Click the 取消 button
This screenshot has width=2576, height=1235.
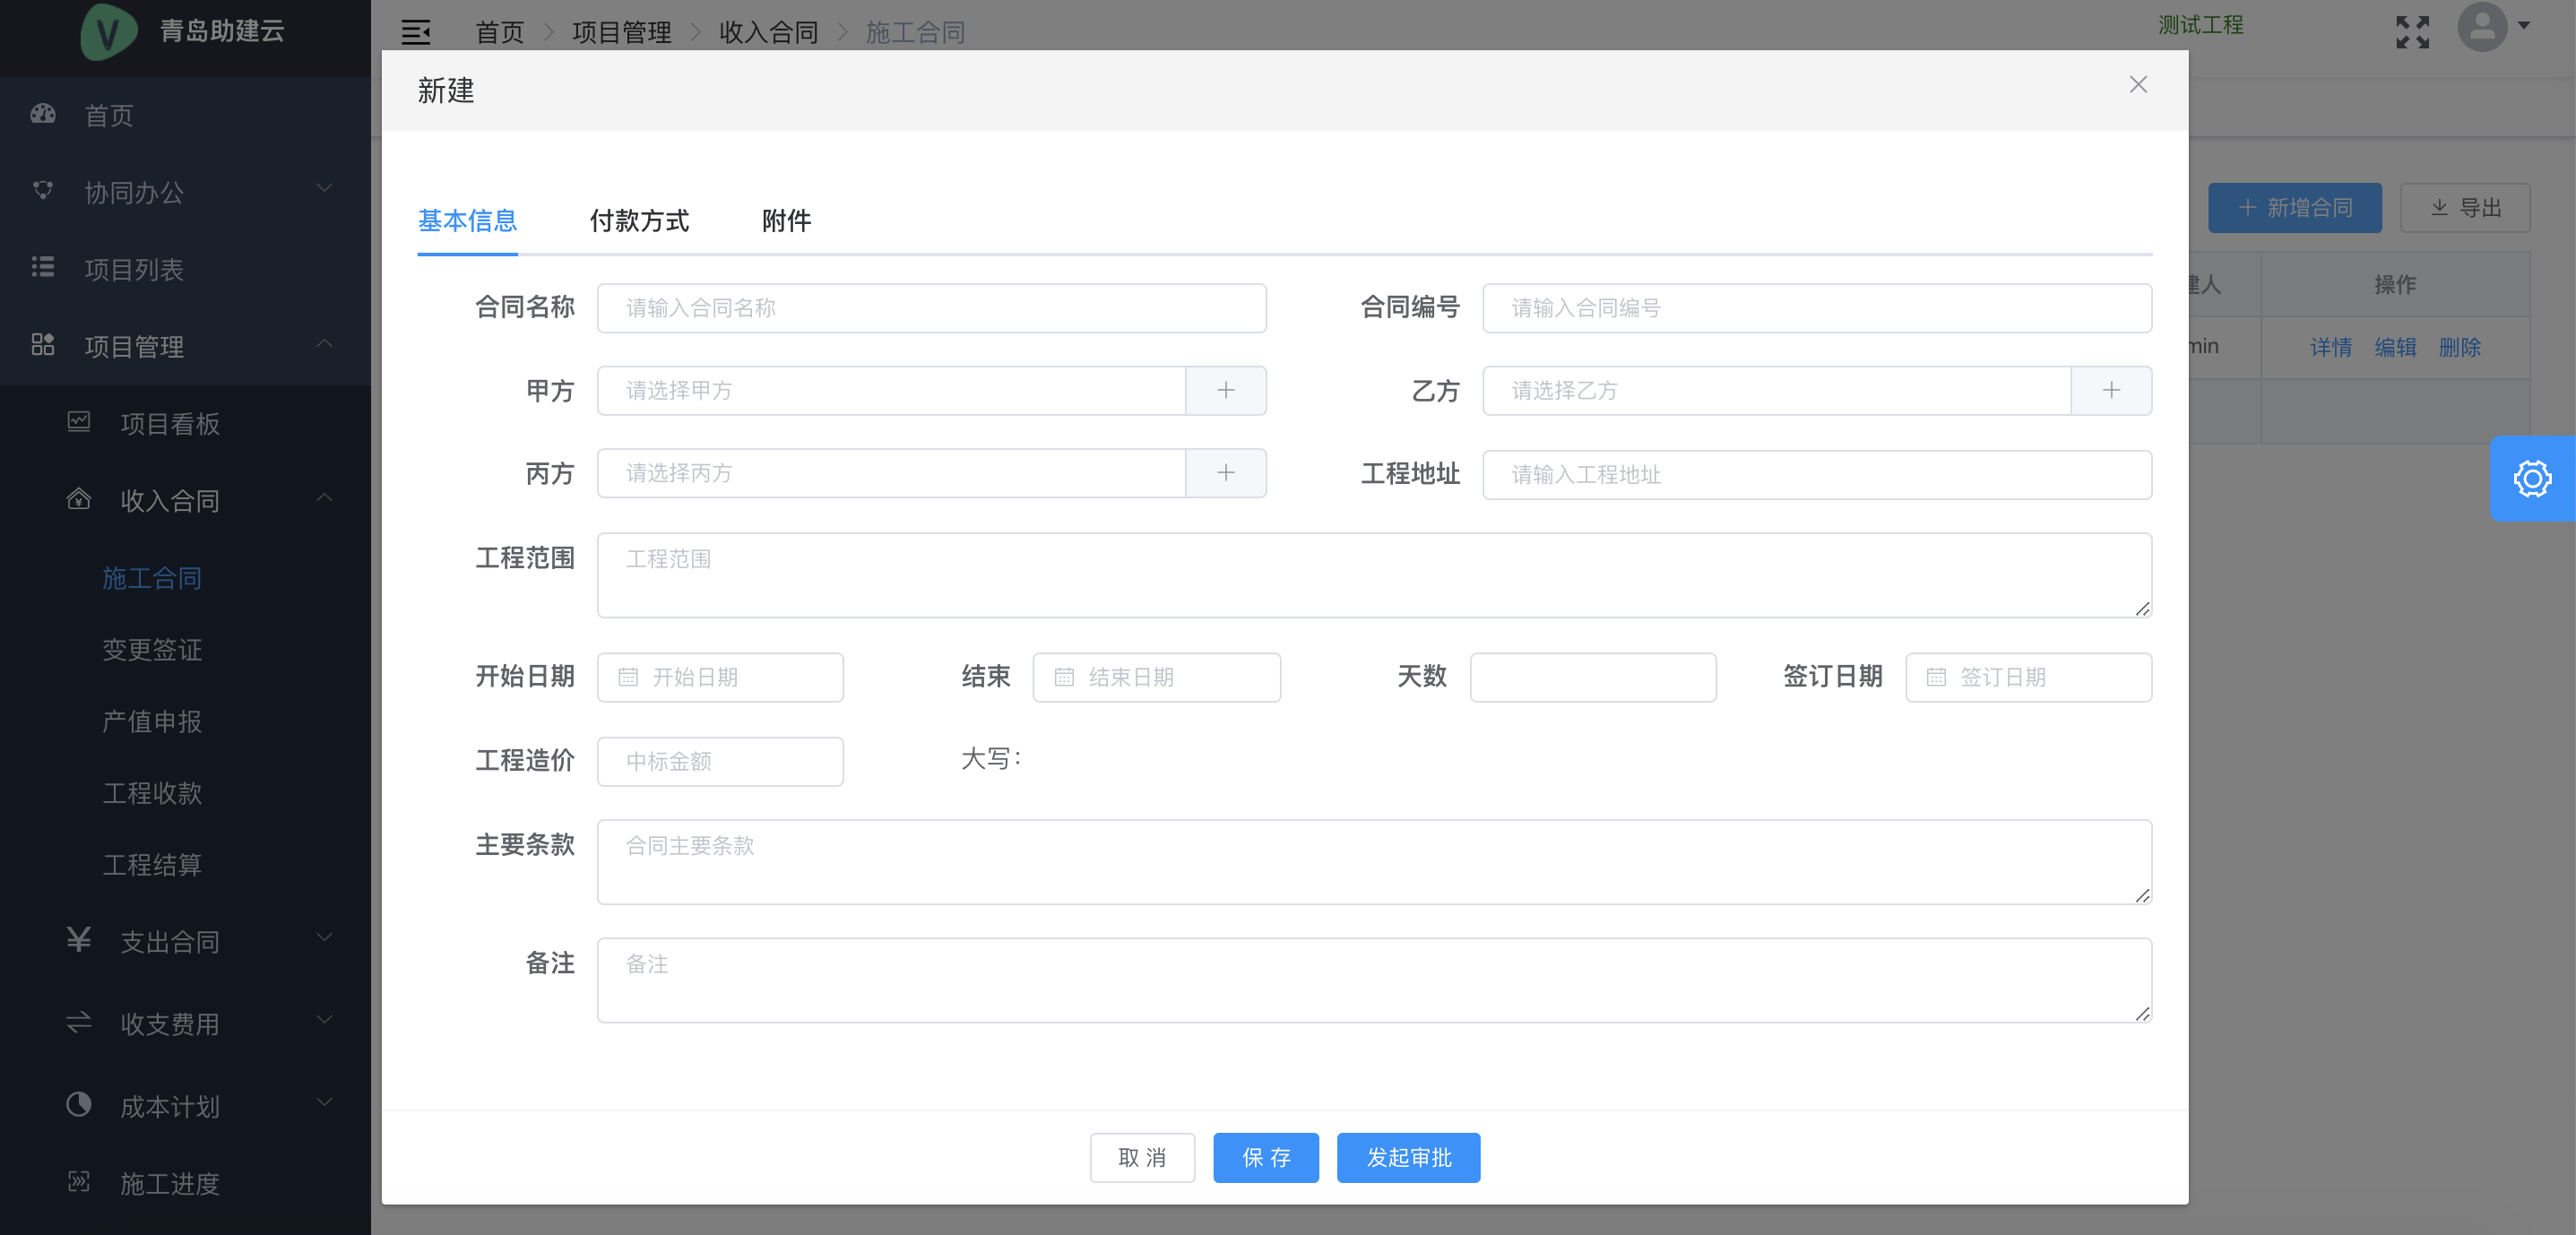[1141, 1157]
